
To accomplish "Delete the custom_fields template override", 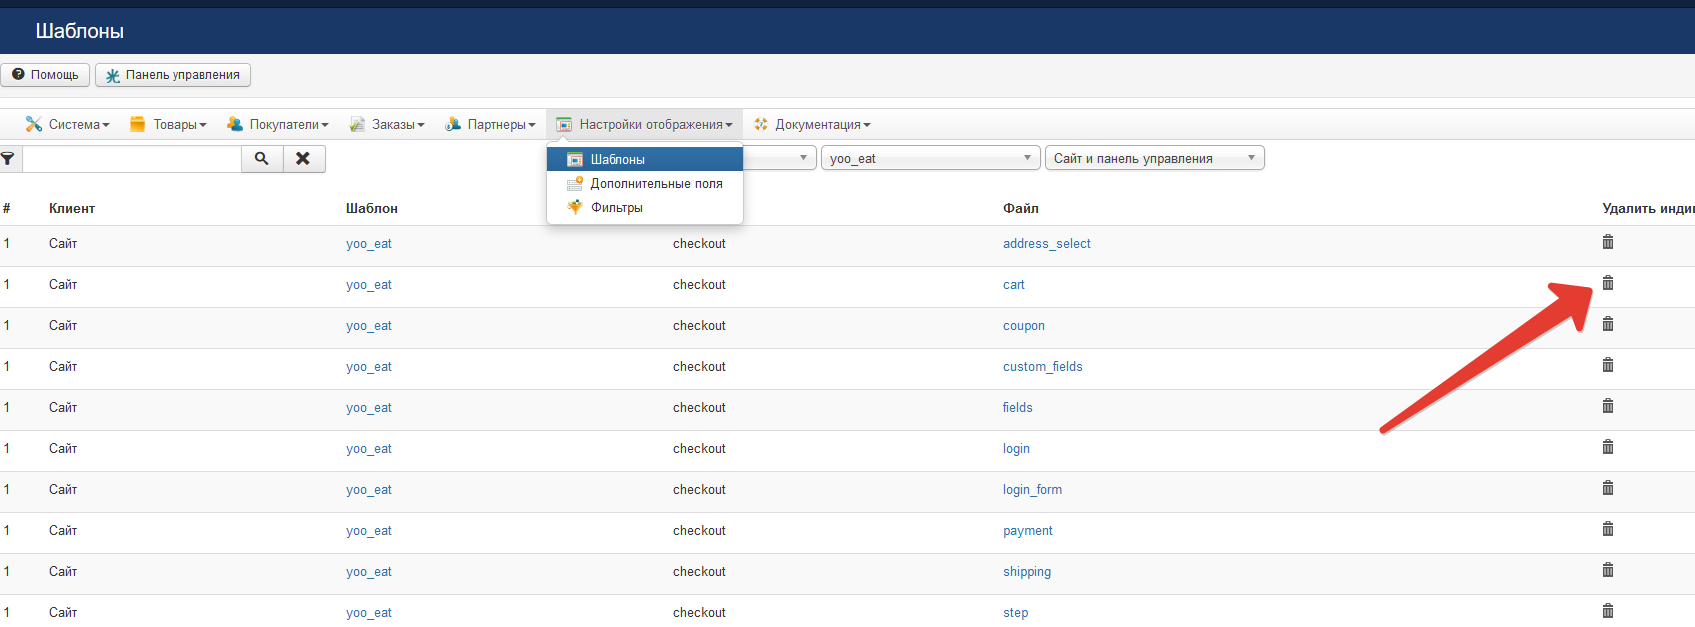I will (x=1608, y=365).
